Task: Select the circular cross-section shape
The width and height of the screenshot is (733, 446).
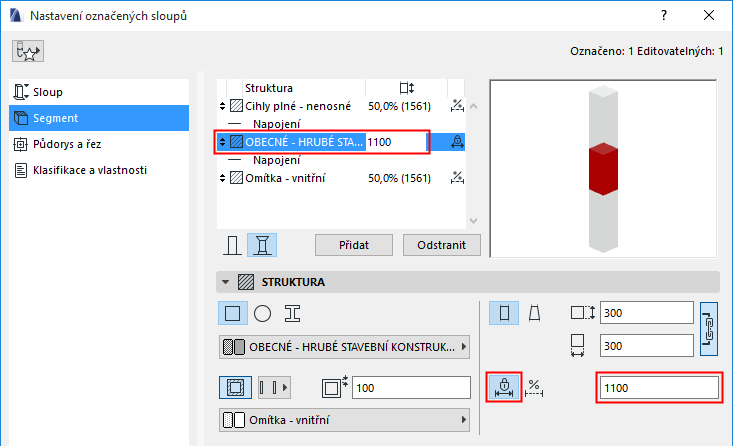Action: [x=262, y=313]
